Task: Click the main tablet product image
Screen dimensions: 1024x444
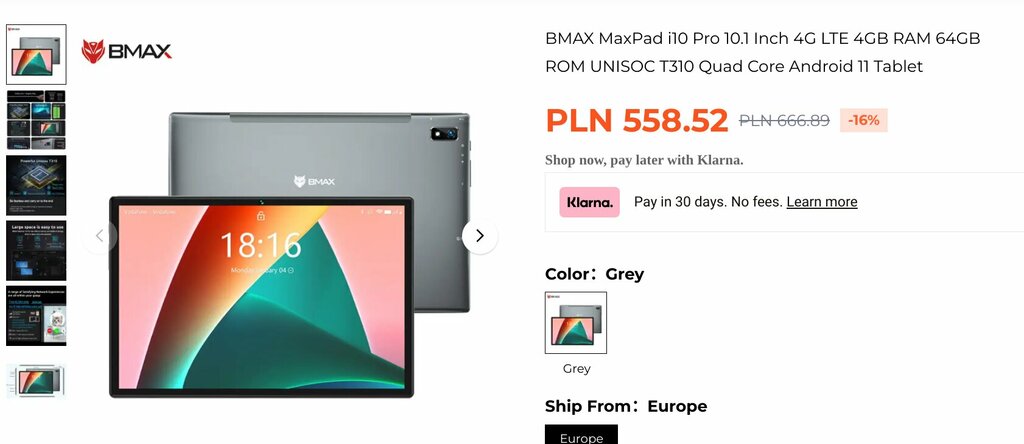Action: pyautogui.click(x=289, y=255)
